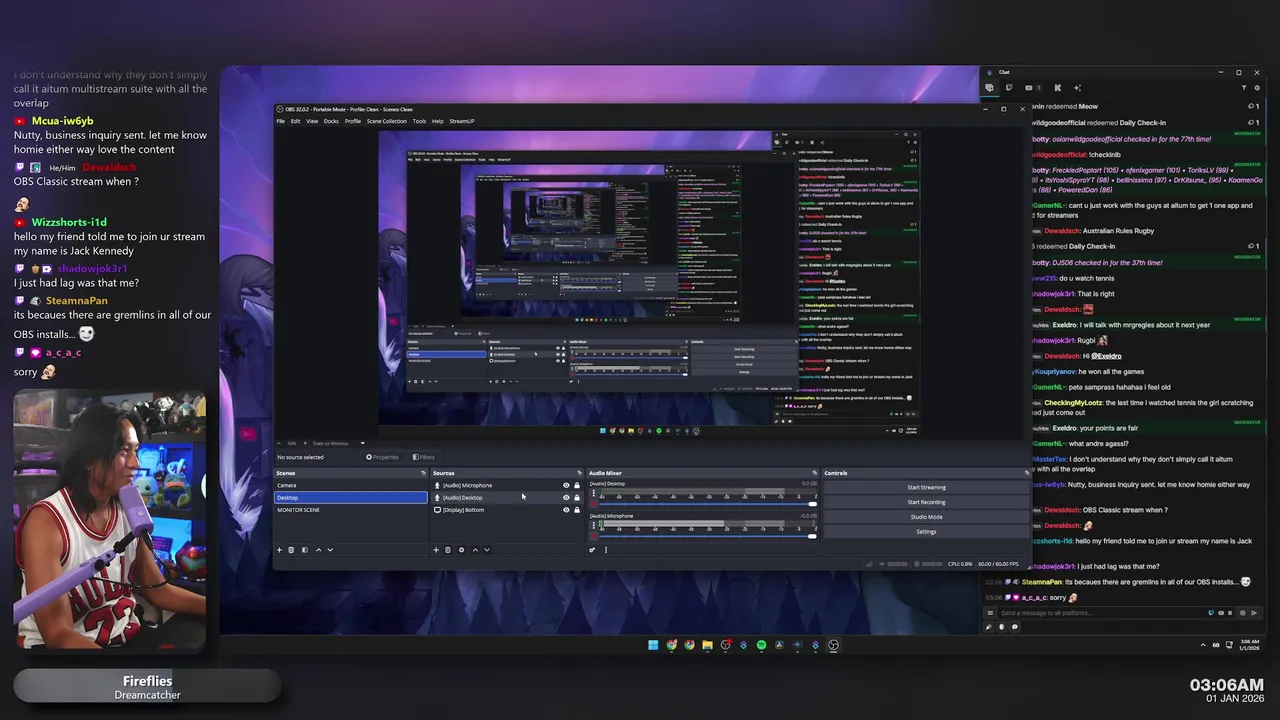Screen dimensions: 1280x720
Task: Move scene down in the Scenes list
Action: click(x=330, y=550)
